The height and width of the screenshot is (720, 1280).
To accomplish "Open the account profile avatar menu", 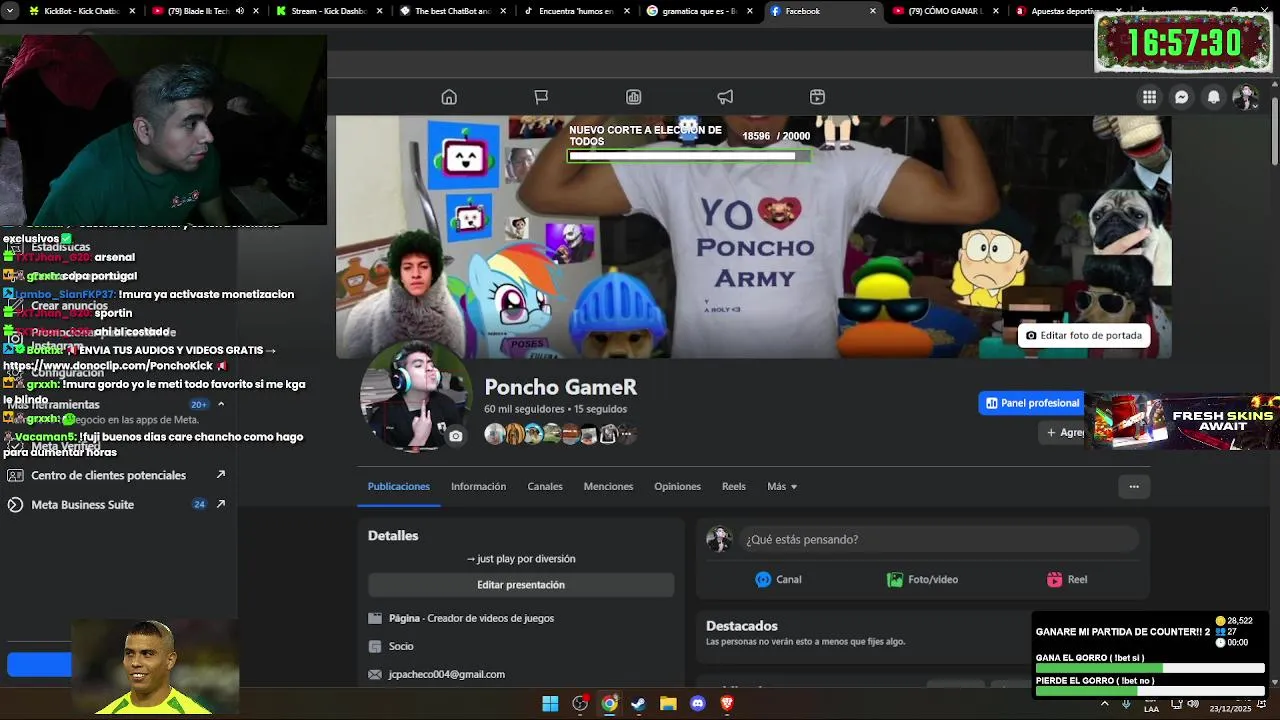I will tap(1245, 97).
